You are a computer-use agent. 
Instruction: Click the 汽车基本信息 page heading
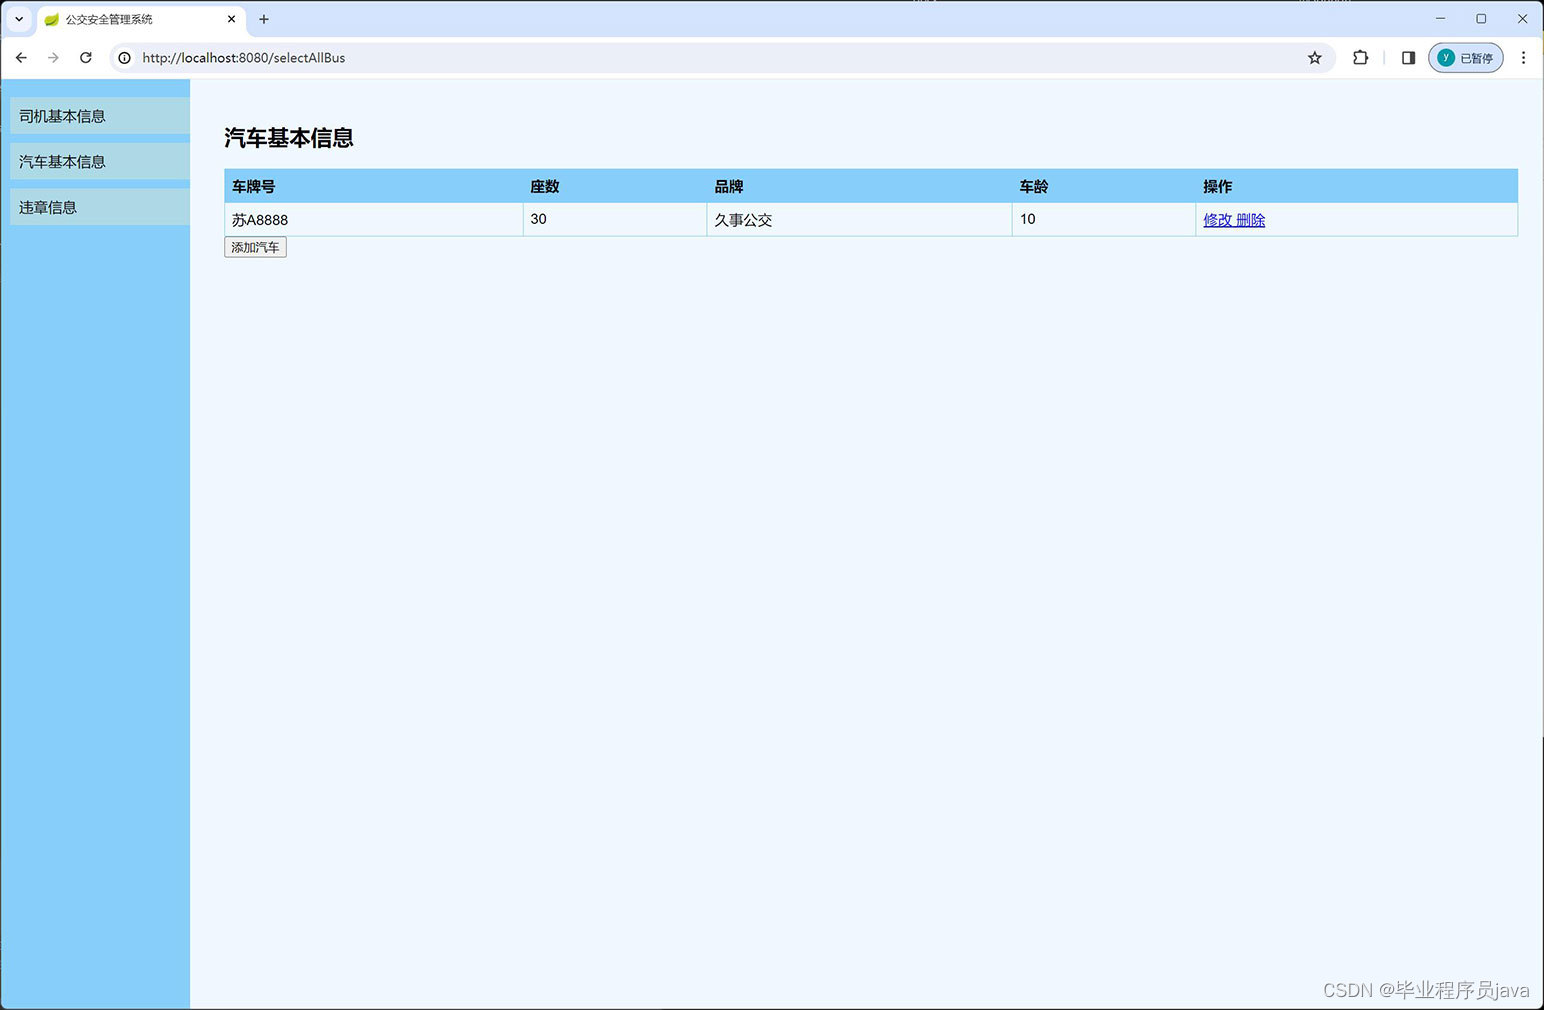tap(289, 138)
